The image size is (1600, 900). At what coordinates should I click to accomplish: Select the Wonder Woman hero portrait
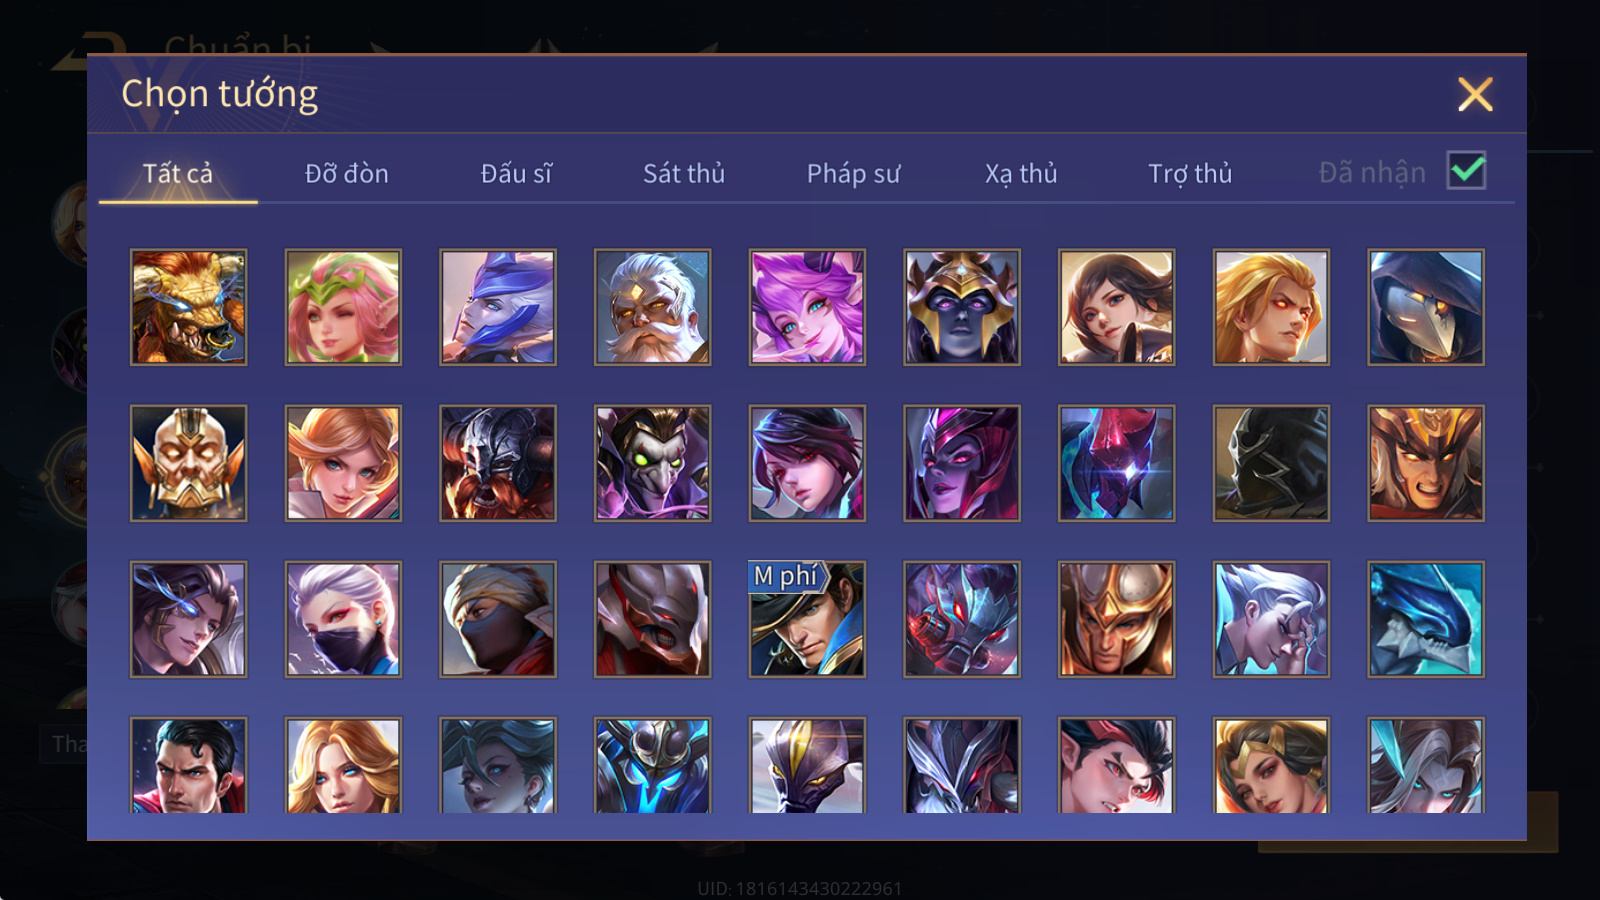(1271, 765)
